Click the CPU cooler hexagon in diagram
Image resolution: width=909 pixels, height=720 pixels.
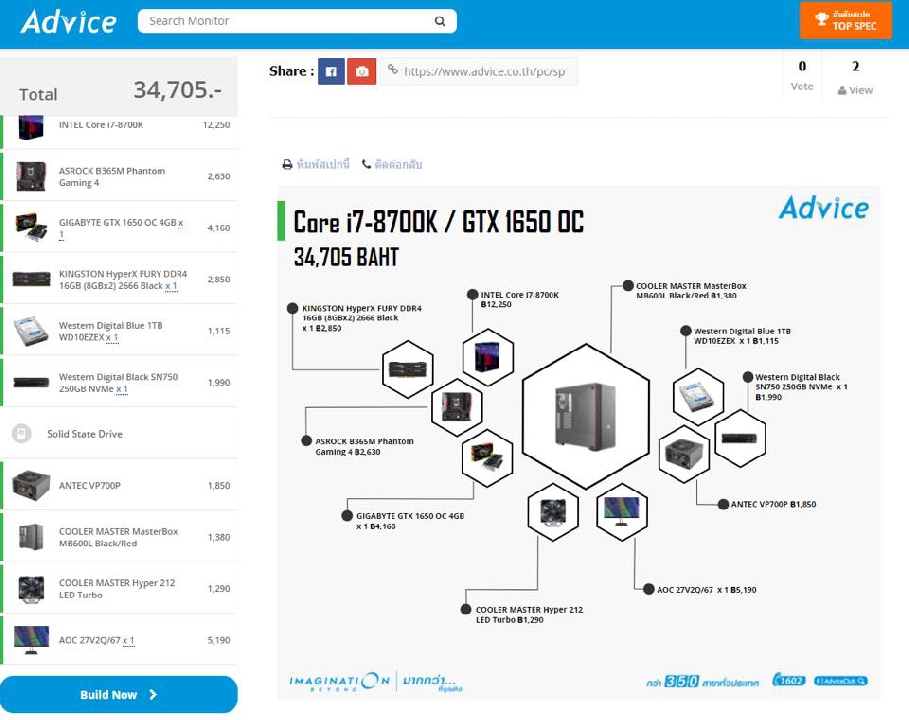(x=553, y=512)
